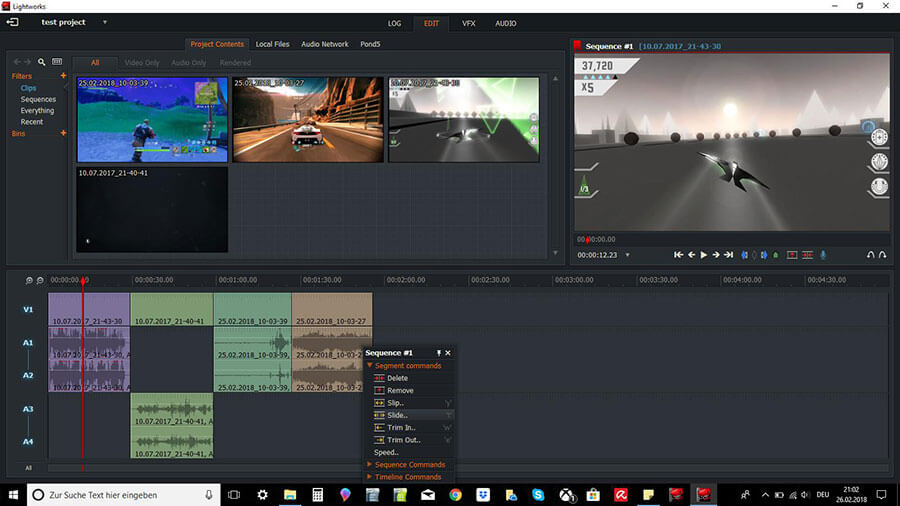Viewport: 900px width, 506px height.
Task: Click the microphone voice-over icon
Action: pos(823,255)
